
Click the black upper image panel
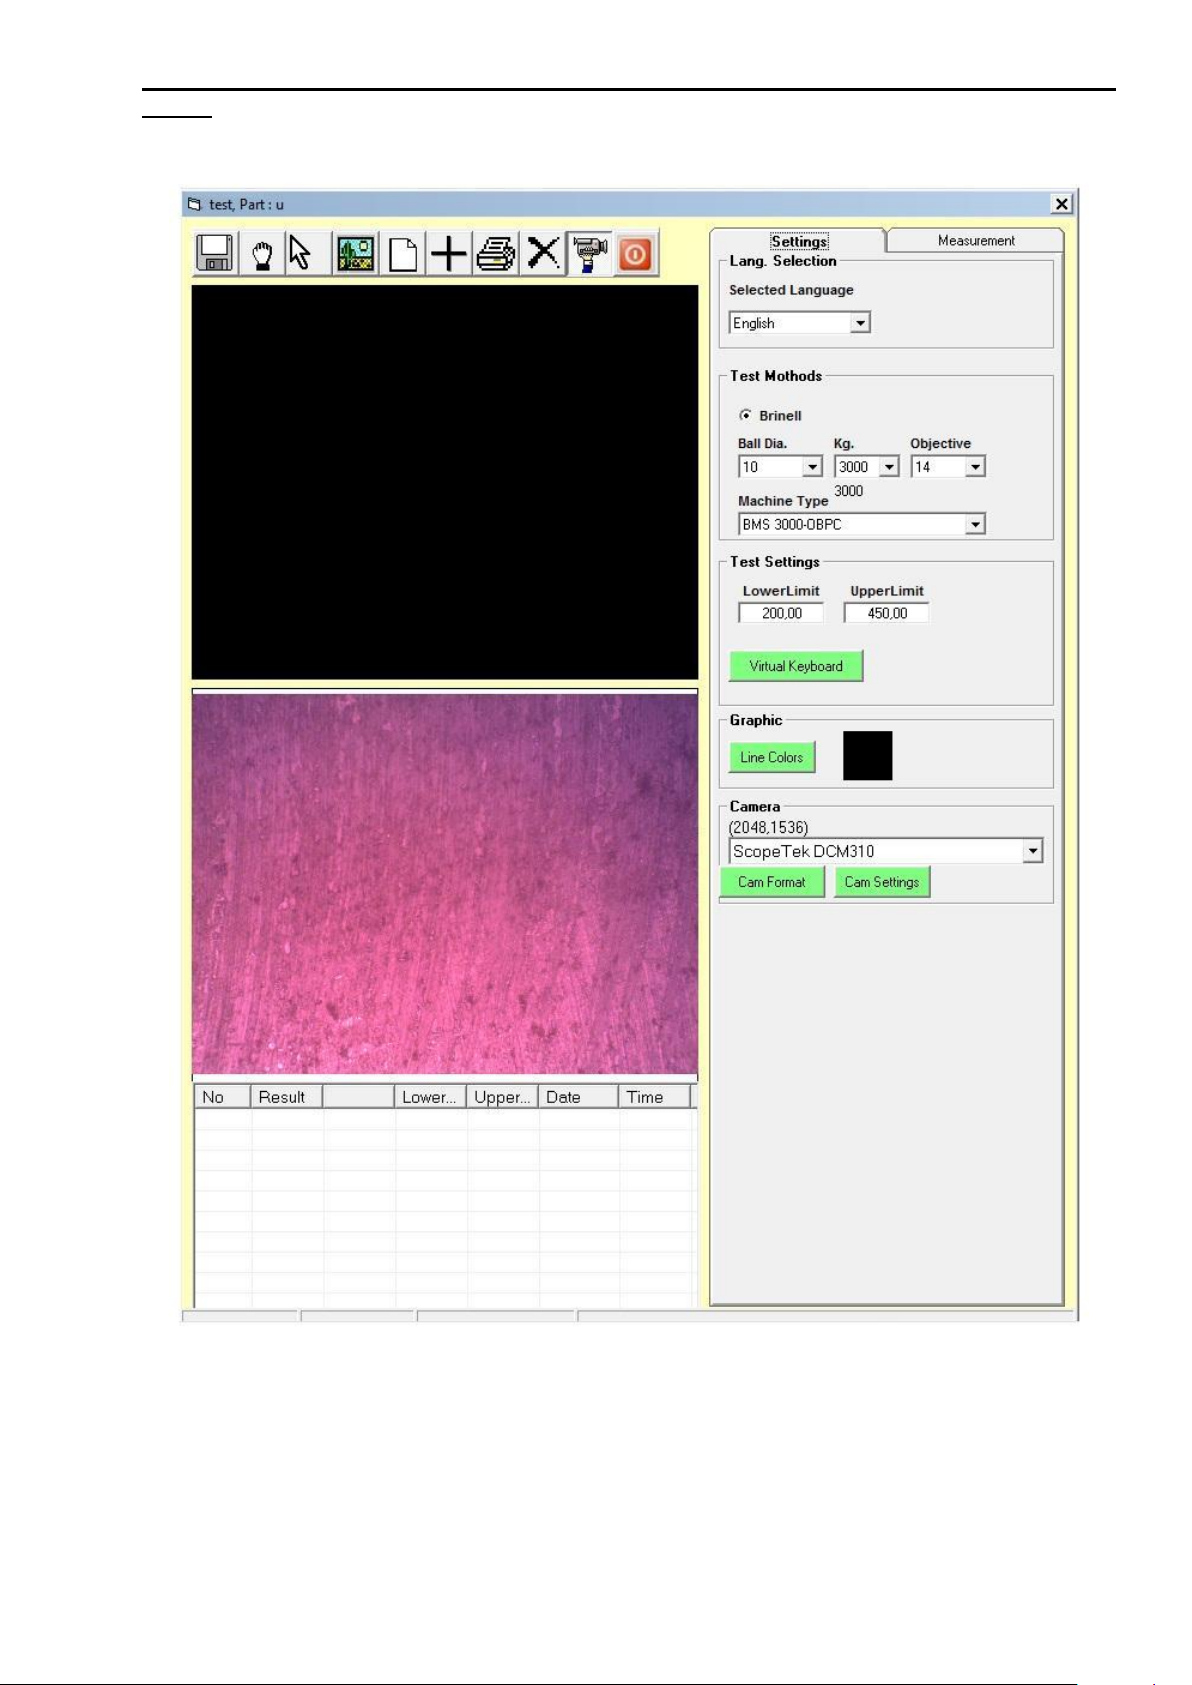point(445,483)
